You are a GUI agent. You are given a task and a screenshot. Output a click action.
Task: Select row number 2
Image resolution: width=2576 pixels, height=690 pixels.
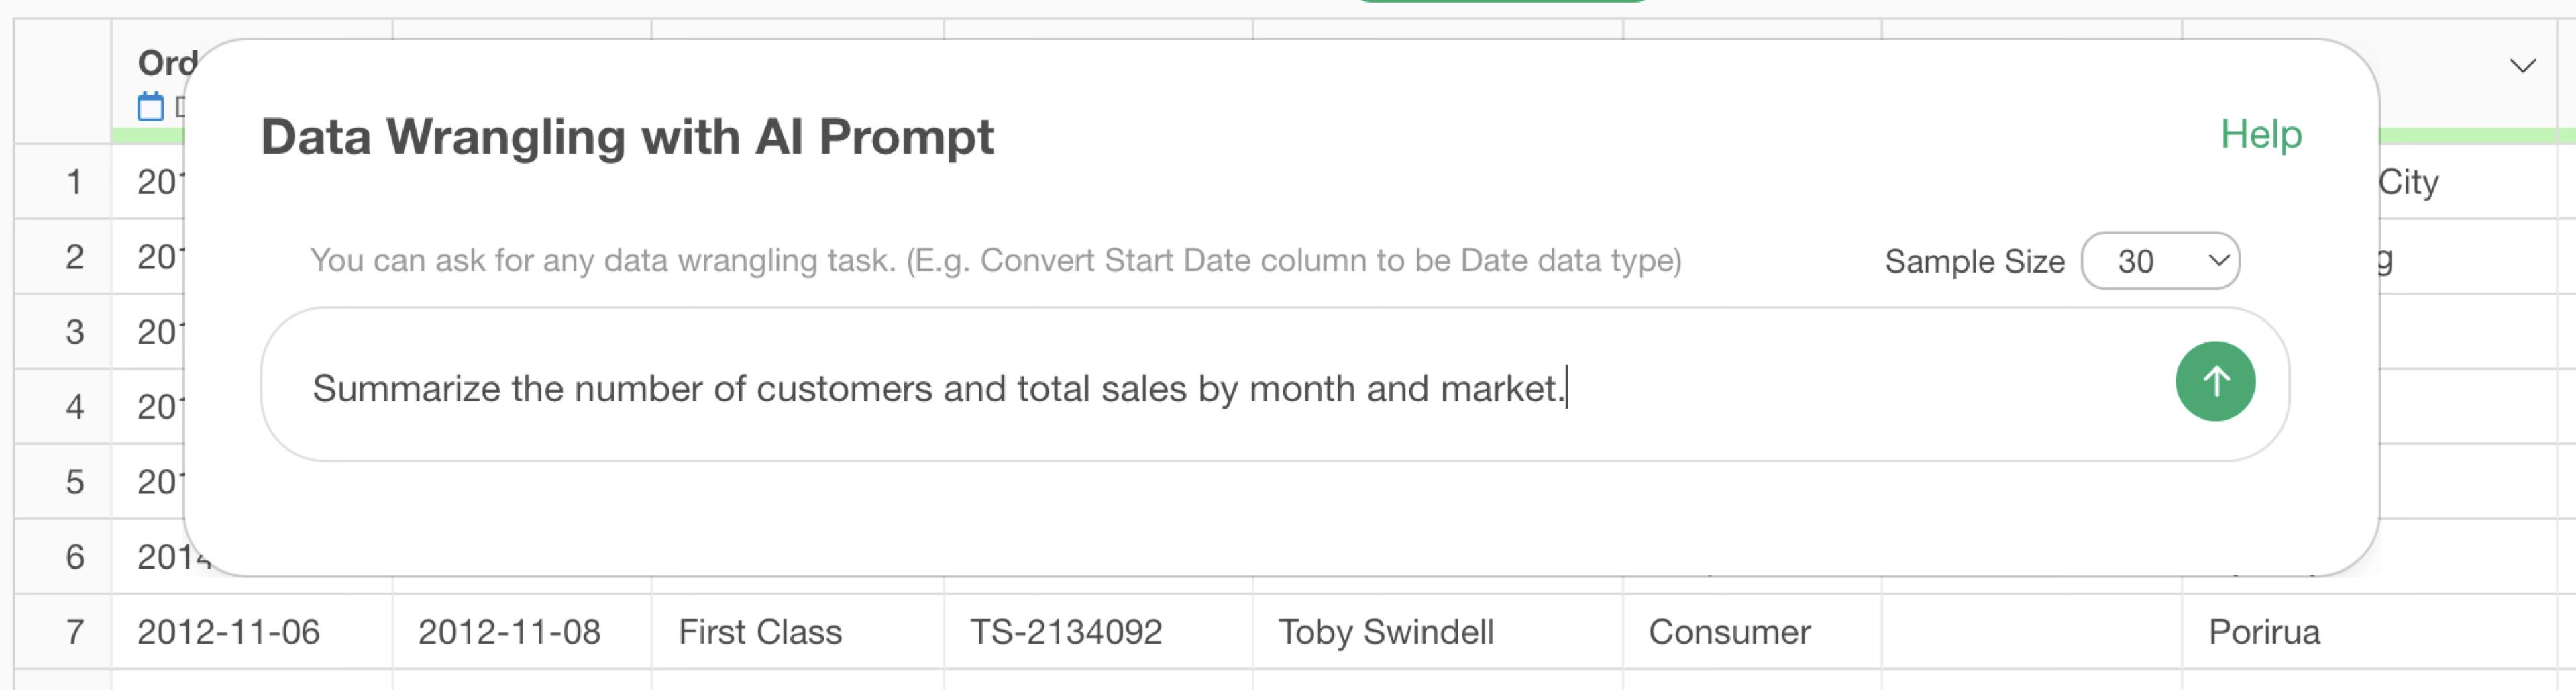[x=74, y=257]
